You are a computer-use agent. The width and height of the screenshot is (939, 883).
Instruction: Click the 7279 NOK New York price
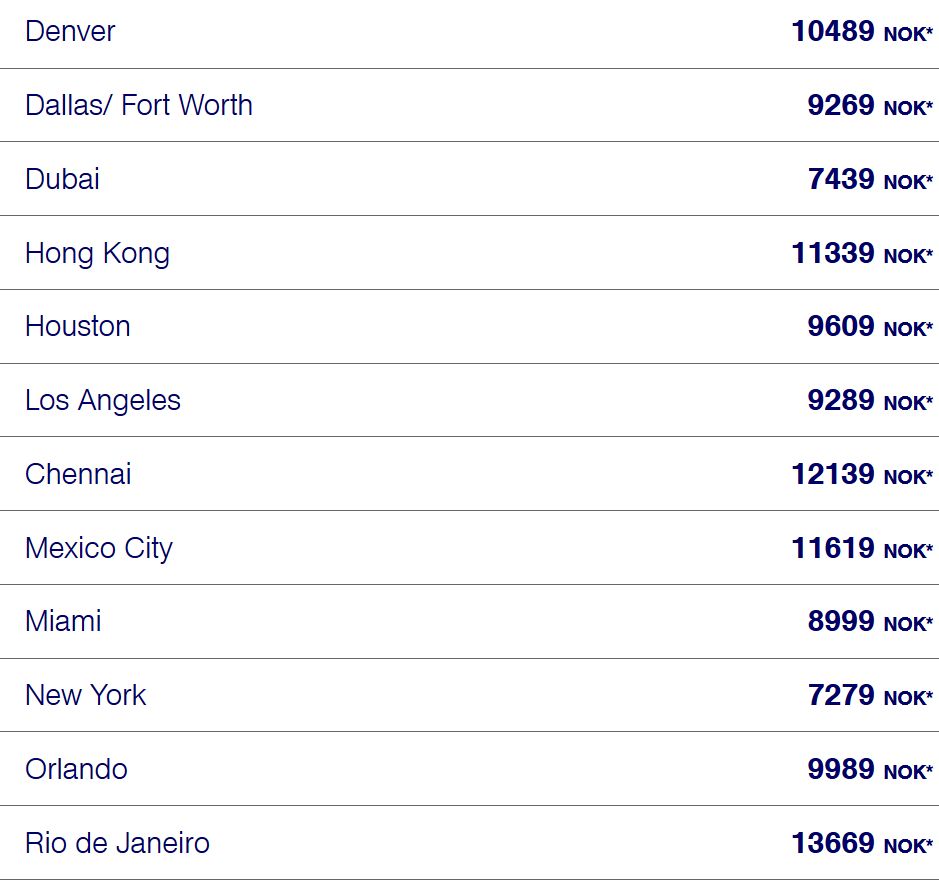[870, 695]
